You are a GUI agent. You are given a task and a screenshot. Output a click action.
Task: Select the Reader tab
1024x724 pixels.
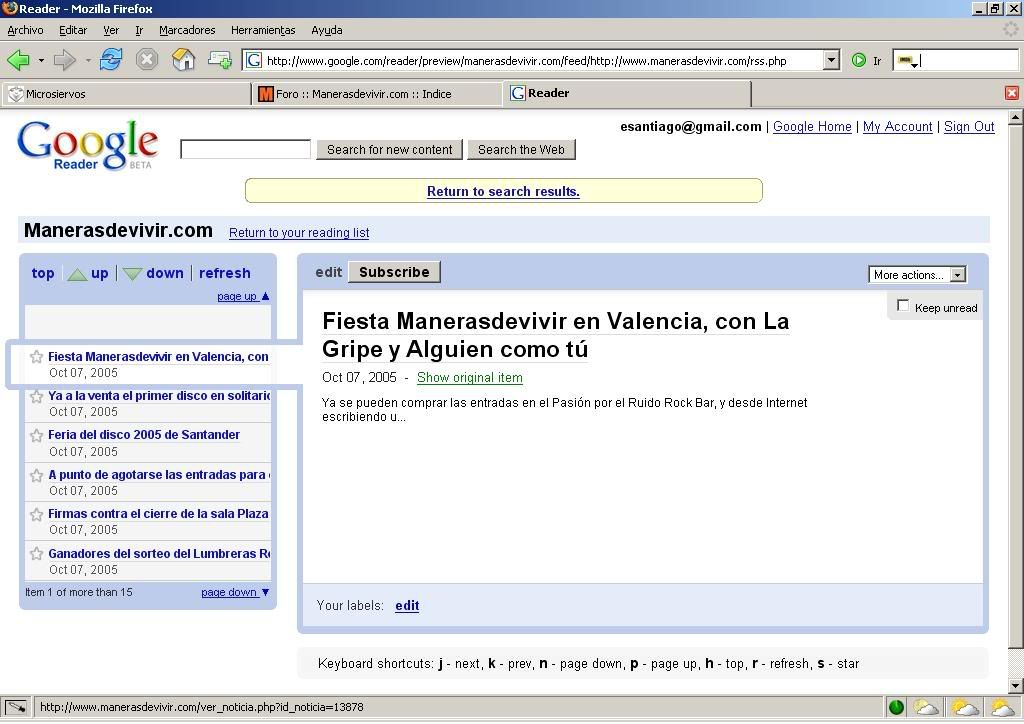[627, 93]
